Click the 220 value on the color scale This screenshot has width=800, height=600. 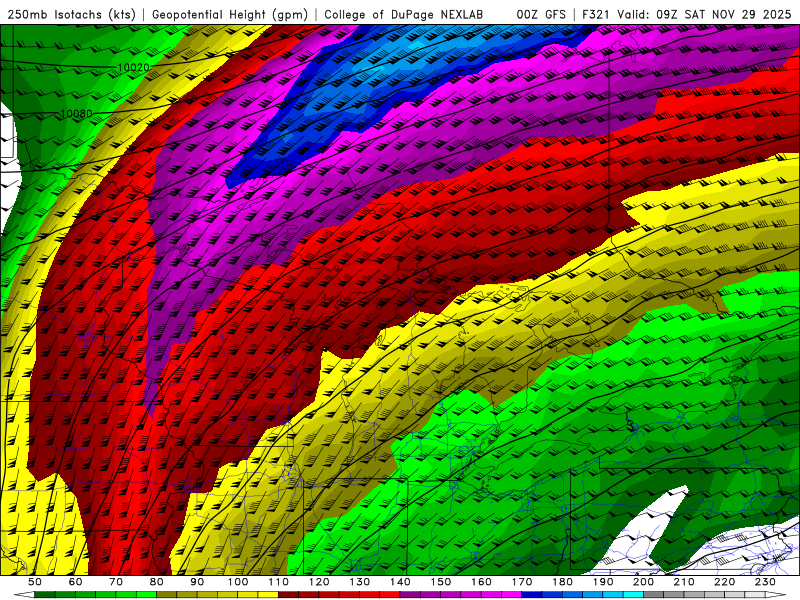[725, 582]
